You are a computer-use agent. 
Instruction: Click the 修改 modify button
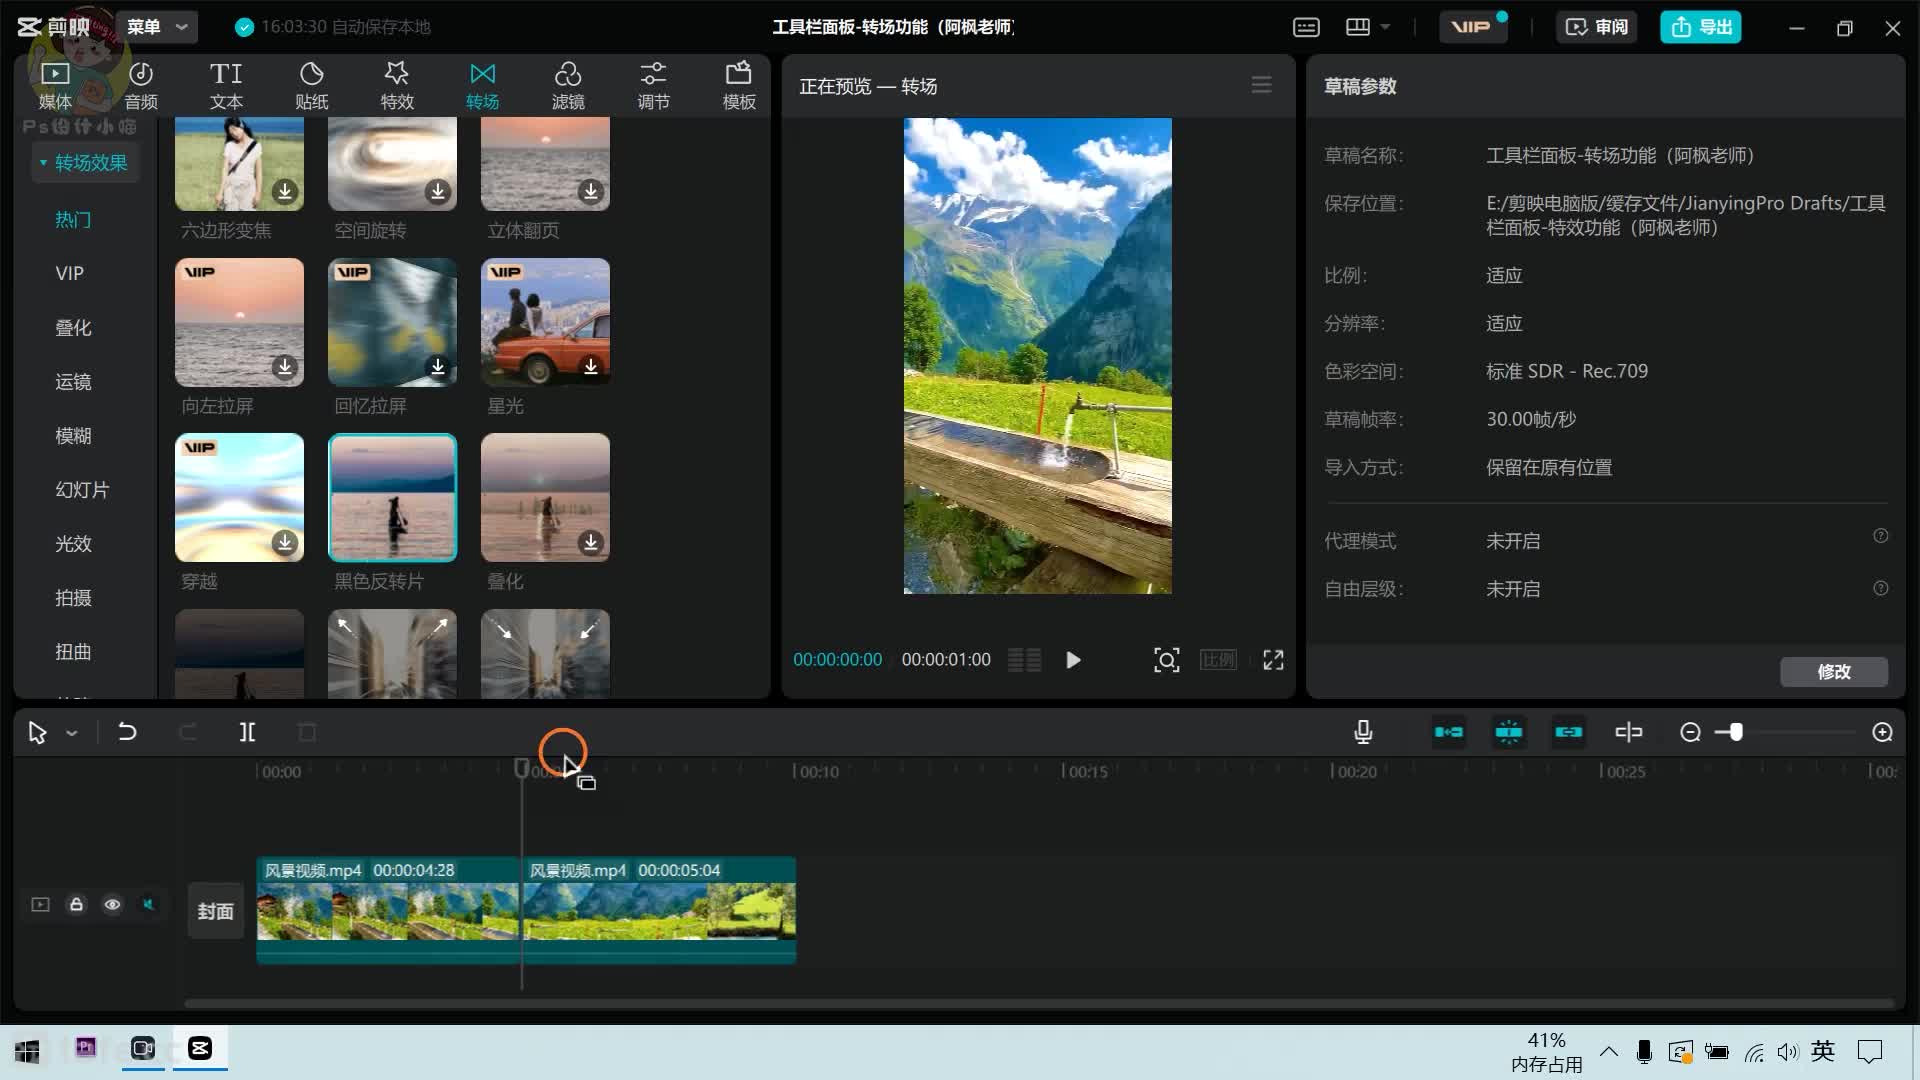point(1834,672)
